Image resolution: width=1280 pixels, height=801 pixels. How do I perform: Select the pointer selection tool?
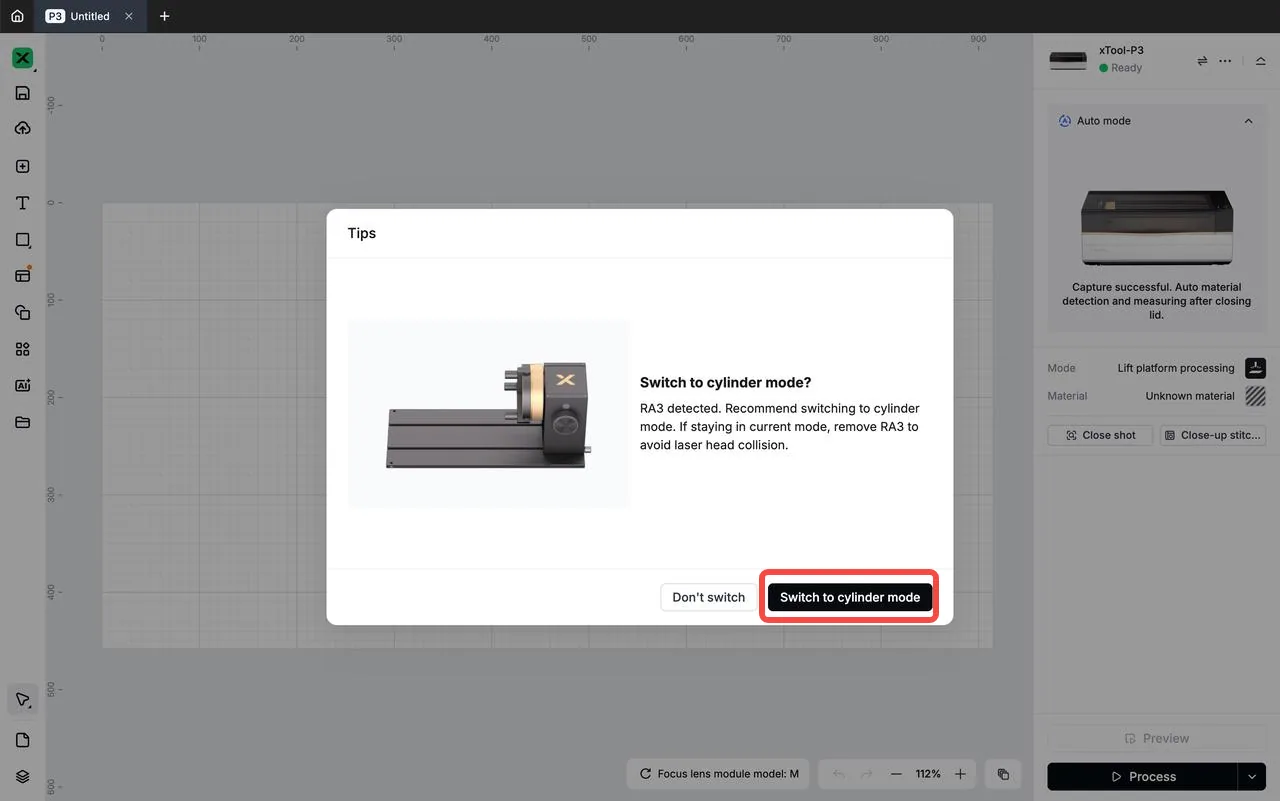(x=22, y=700)
